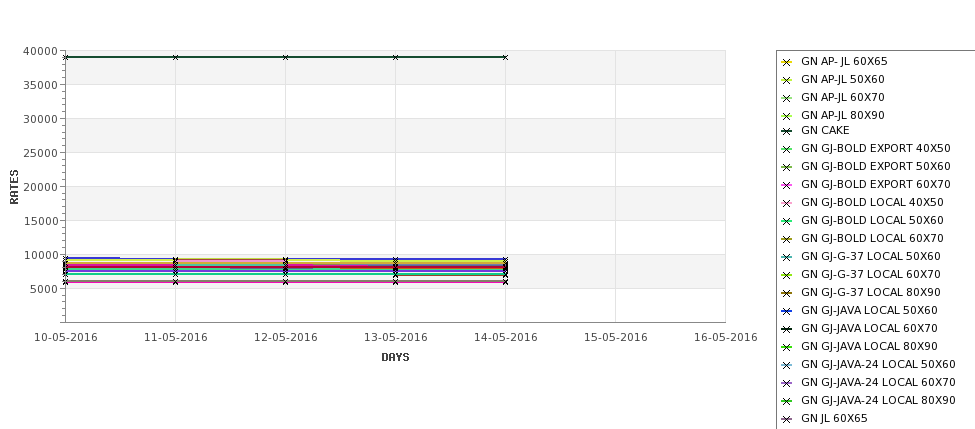
Task: Click the GN AP- JL 60X65 legend marker
Action: (786, 62)
